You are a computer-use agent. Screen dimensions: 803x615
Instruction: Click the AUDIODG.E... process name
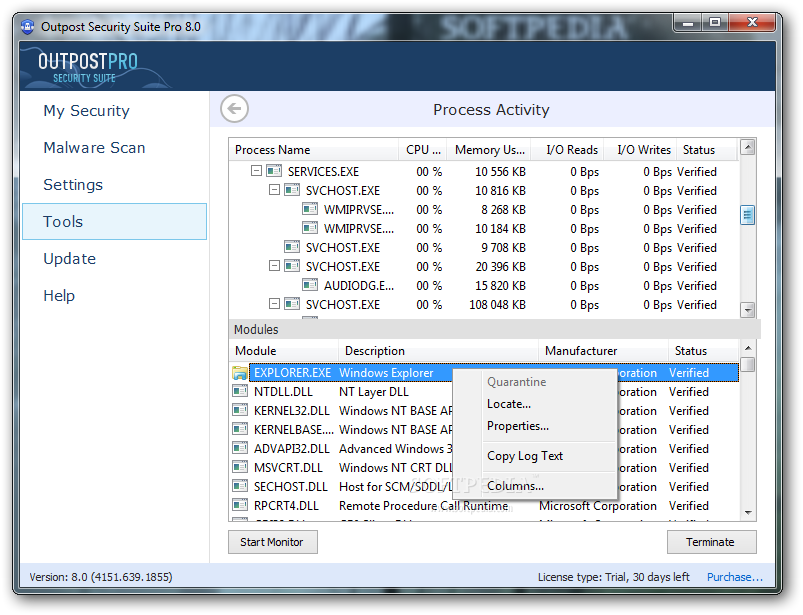point(359,285)
